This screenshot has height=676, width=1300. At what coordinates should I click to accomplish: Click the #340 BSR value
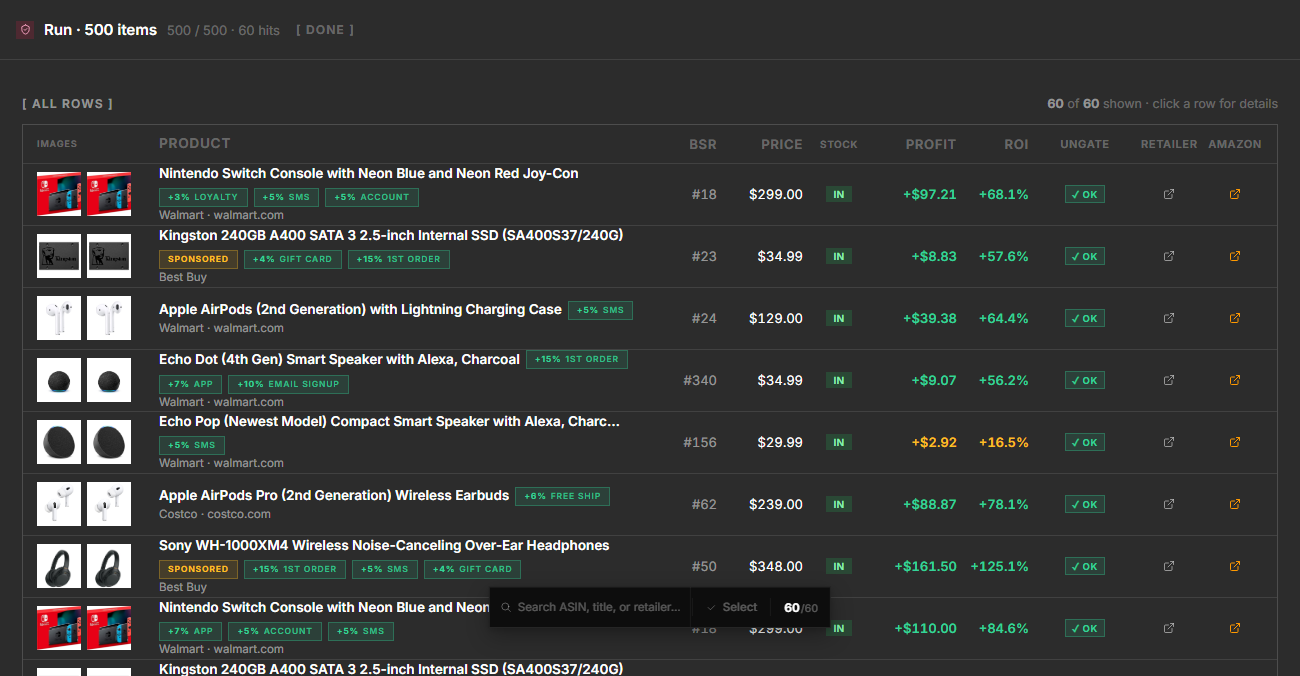coord(700,380)
